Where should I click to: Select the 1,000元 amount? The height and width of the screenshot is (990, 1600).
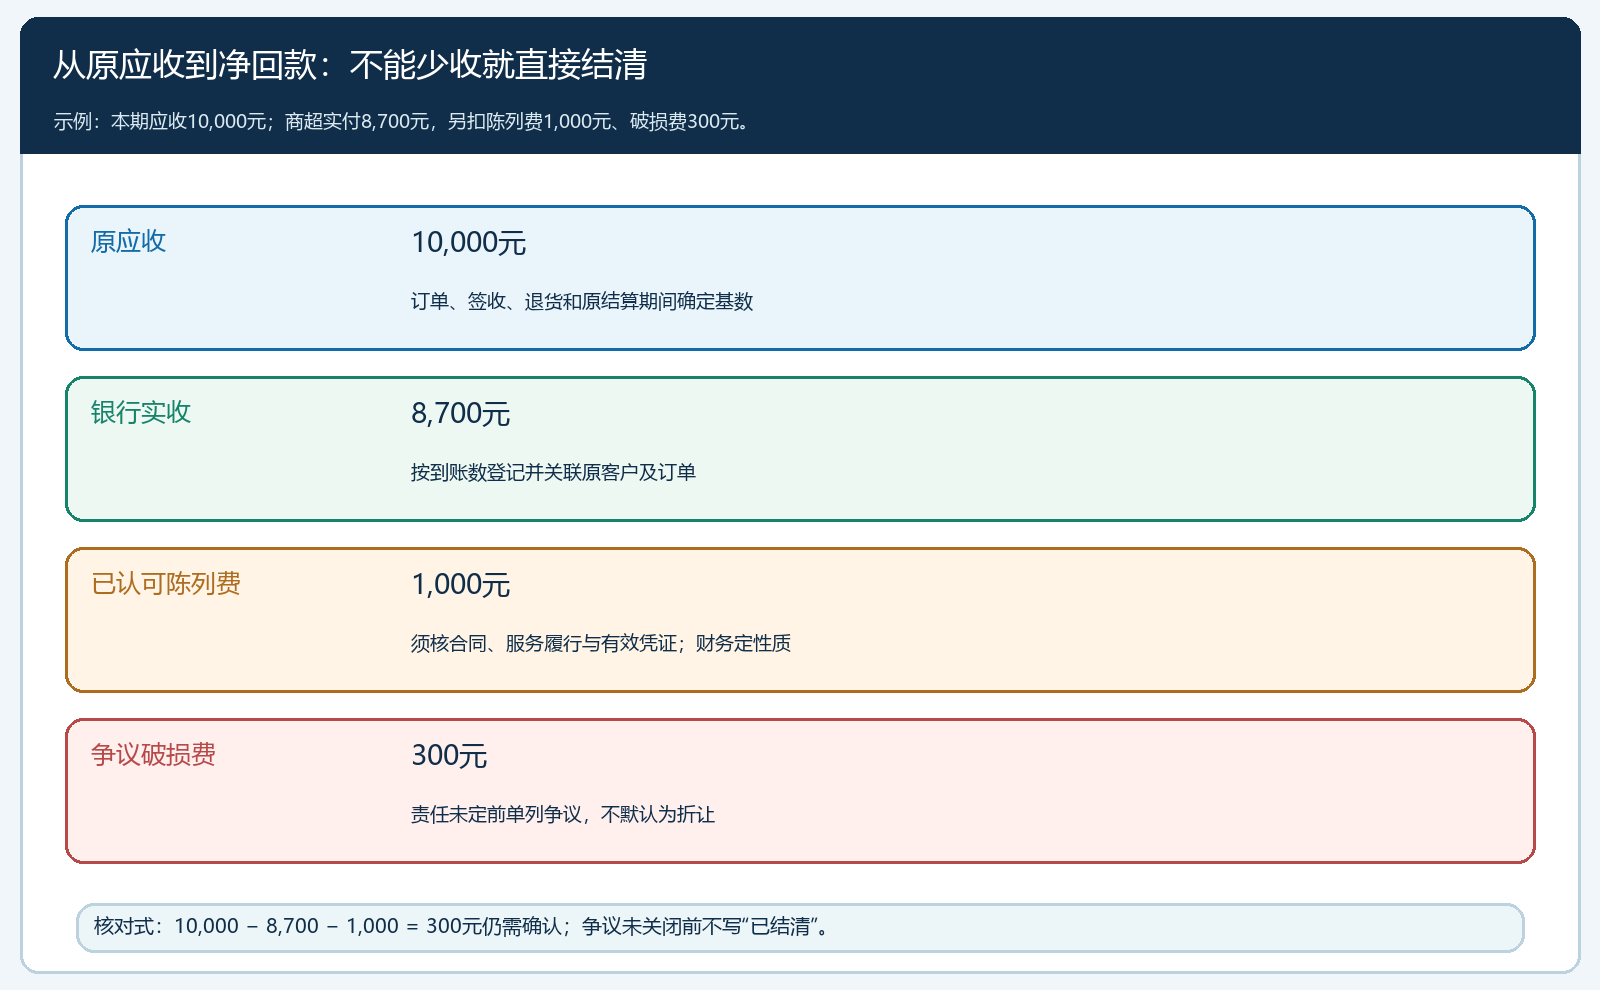point(461,584)
